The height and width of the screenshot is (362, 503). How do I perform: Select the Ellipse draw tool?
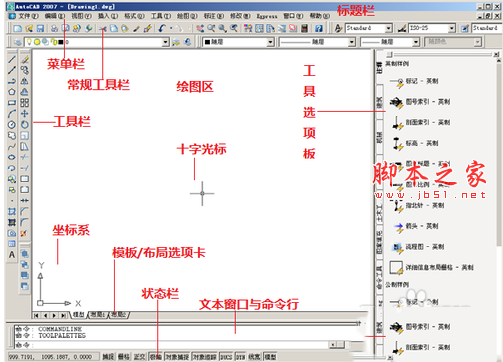pyautogui.click(x=12, y=157)
